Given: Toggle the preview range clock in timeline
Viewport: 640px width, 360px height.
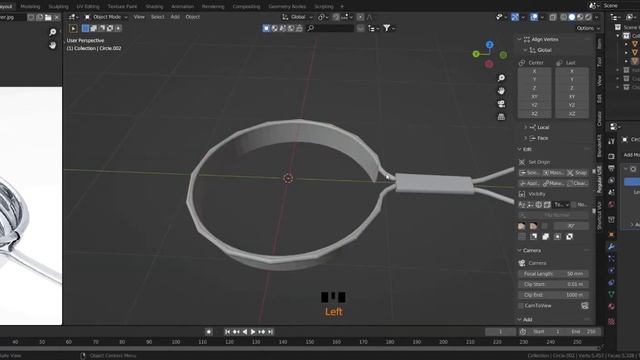Looking at the screenshot, I should point(523,332).
